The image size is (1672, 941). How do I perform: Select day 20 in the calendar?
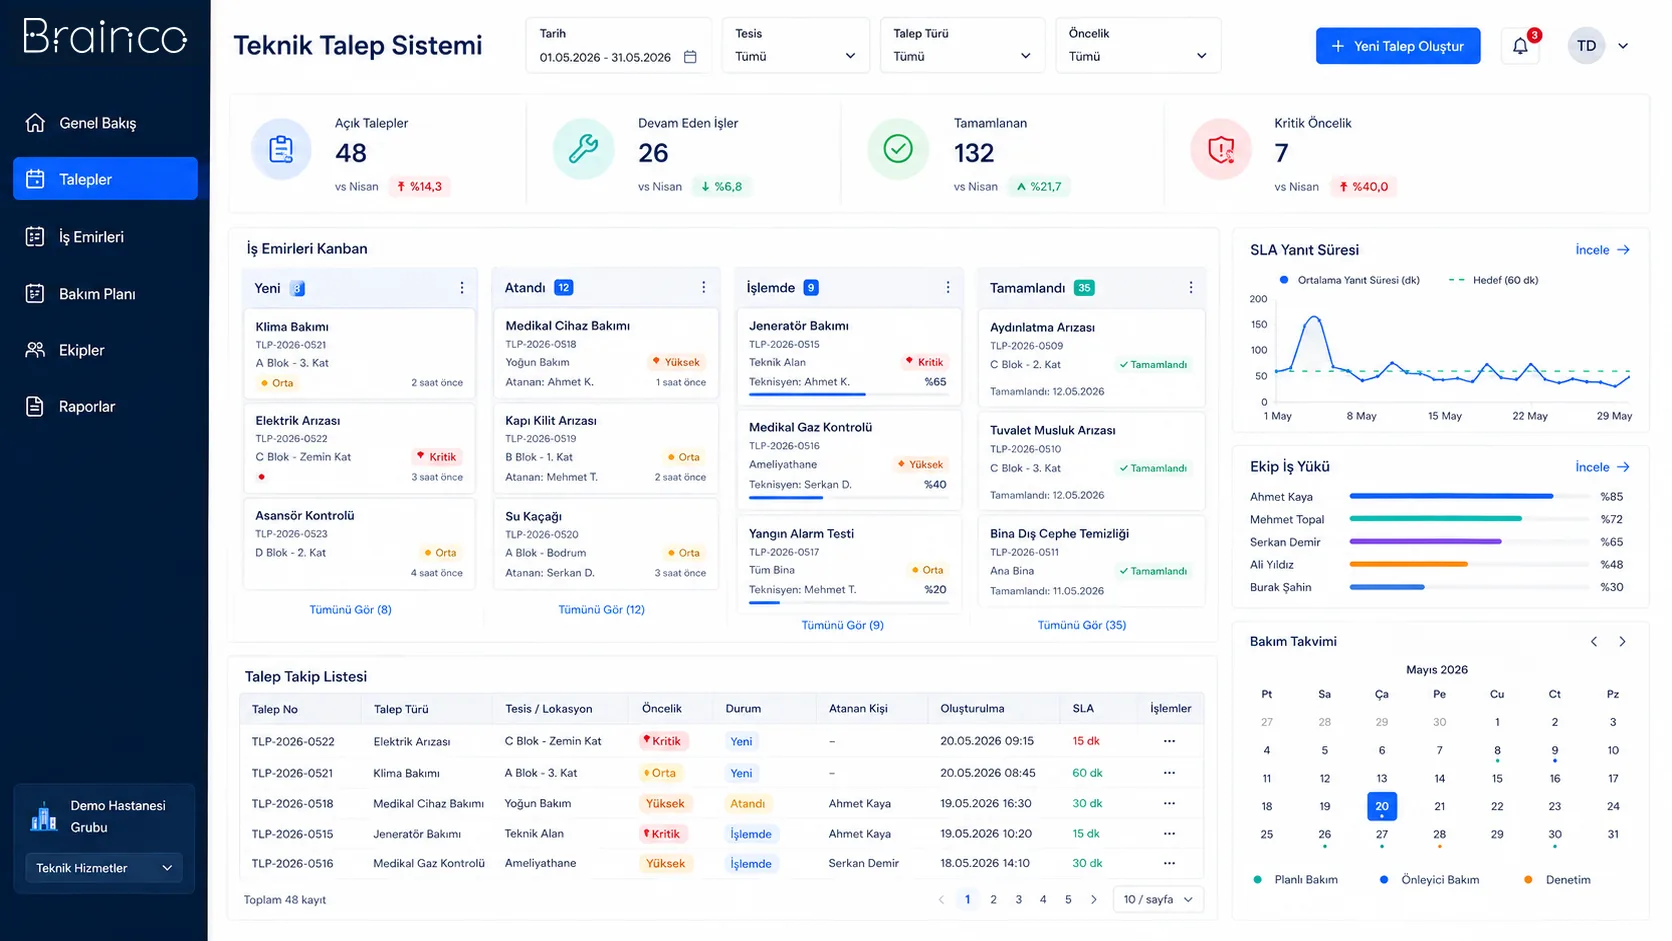[x=1381, y=806]
